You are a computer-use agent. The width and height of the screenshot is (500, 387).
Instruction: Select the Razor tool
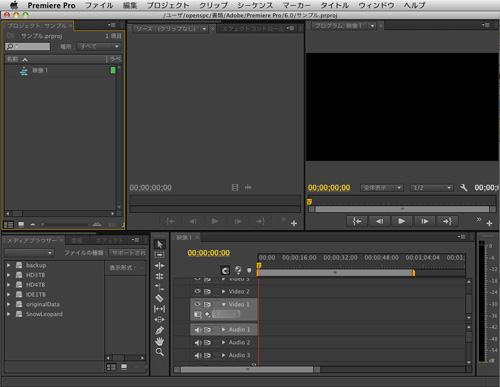[160, 298]
